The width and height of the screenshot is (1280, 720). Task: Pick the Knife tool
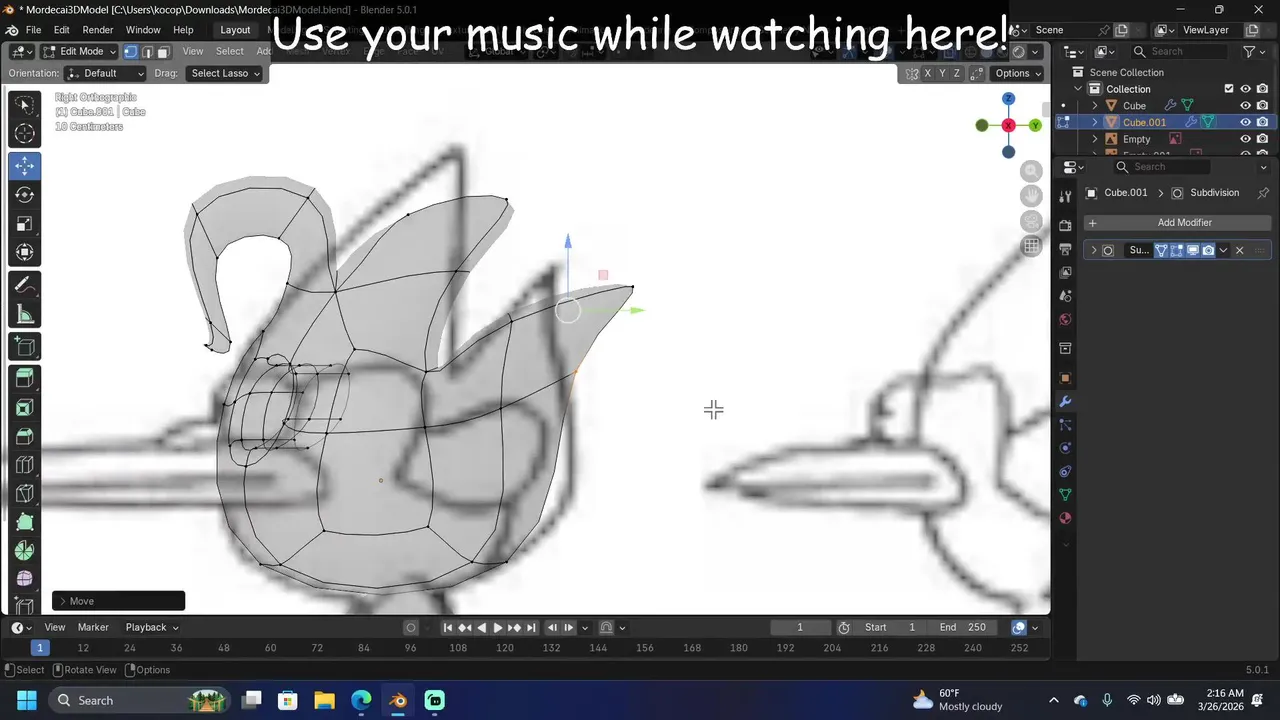pos(25,493)
